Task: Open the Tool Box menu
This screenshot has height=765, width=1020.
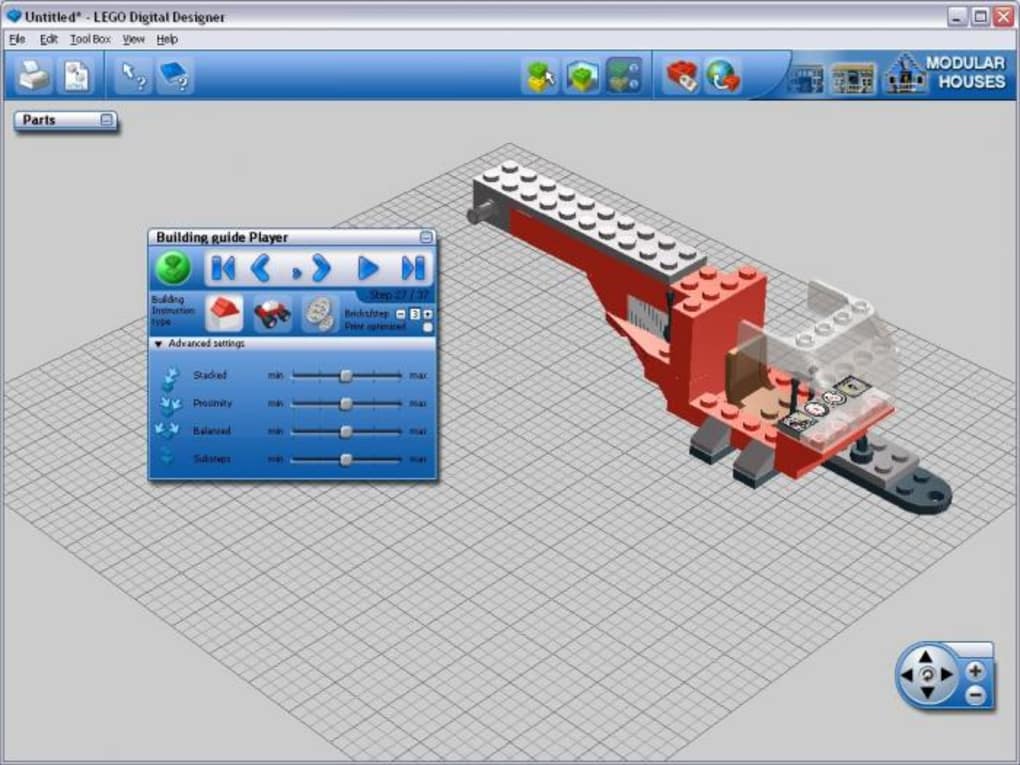Action: [90, 39]
